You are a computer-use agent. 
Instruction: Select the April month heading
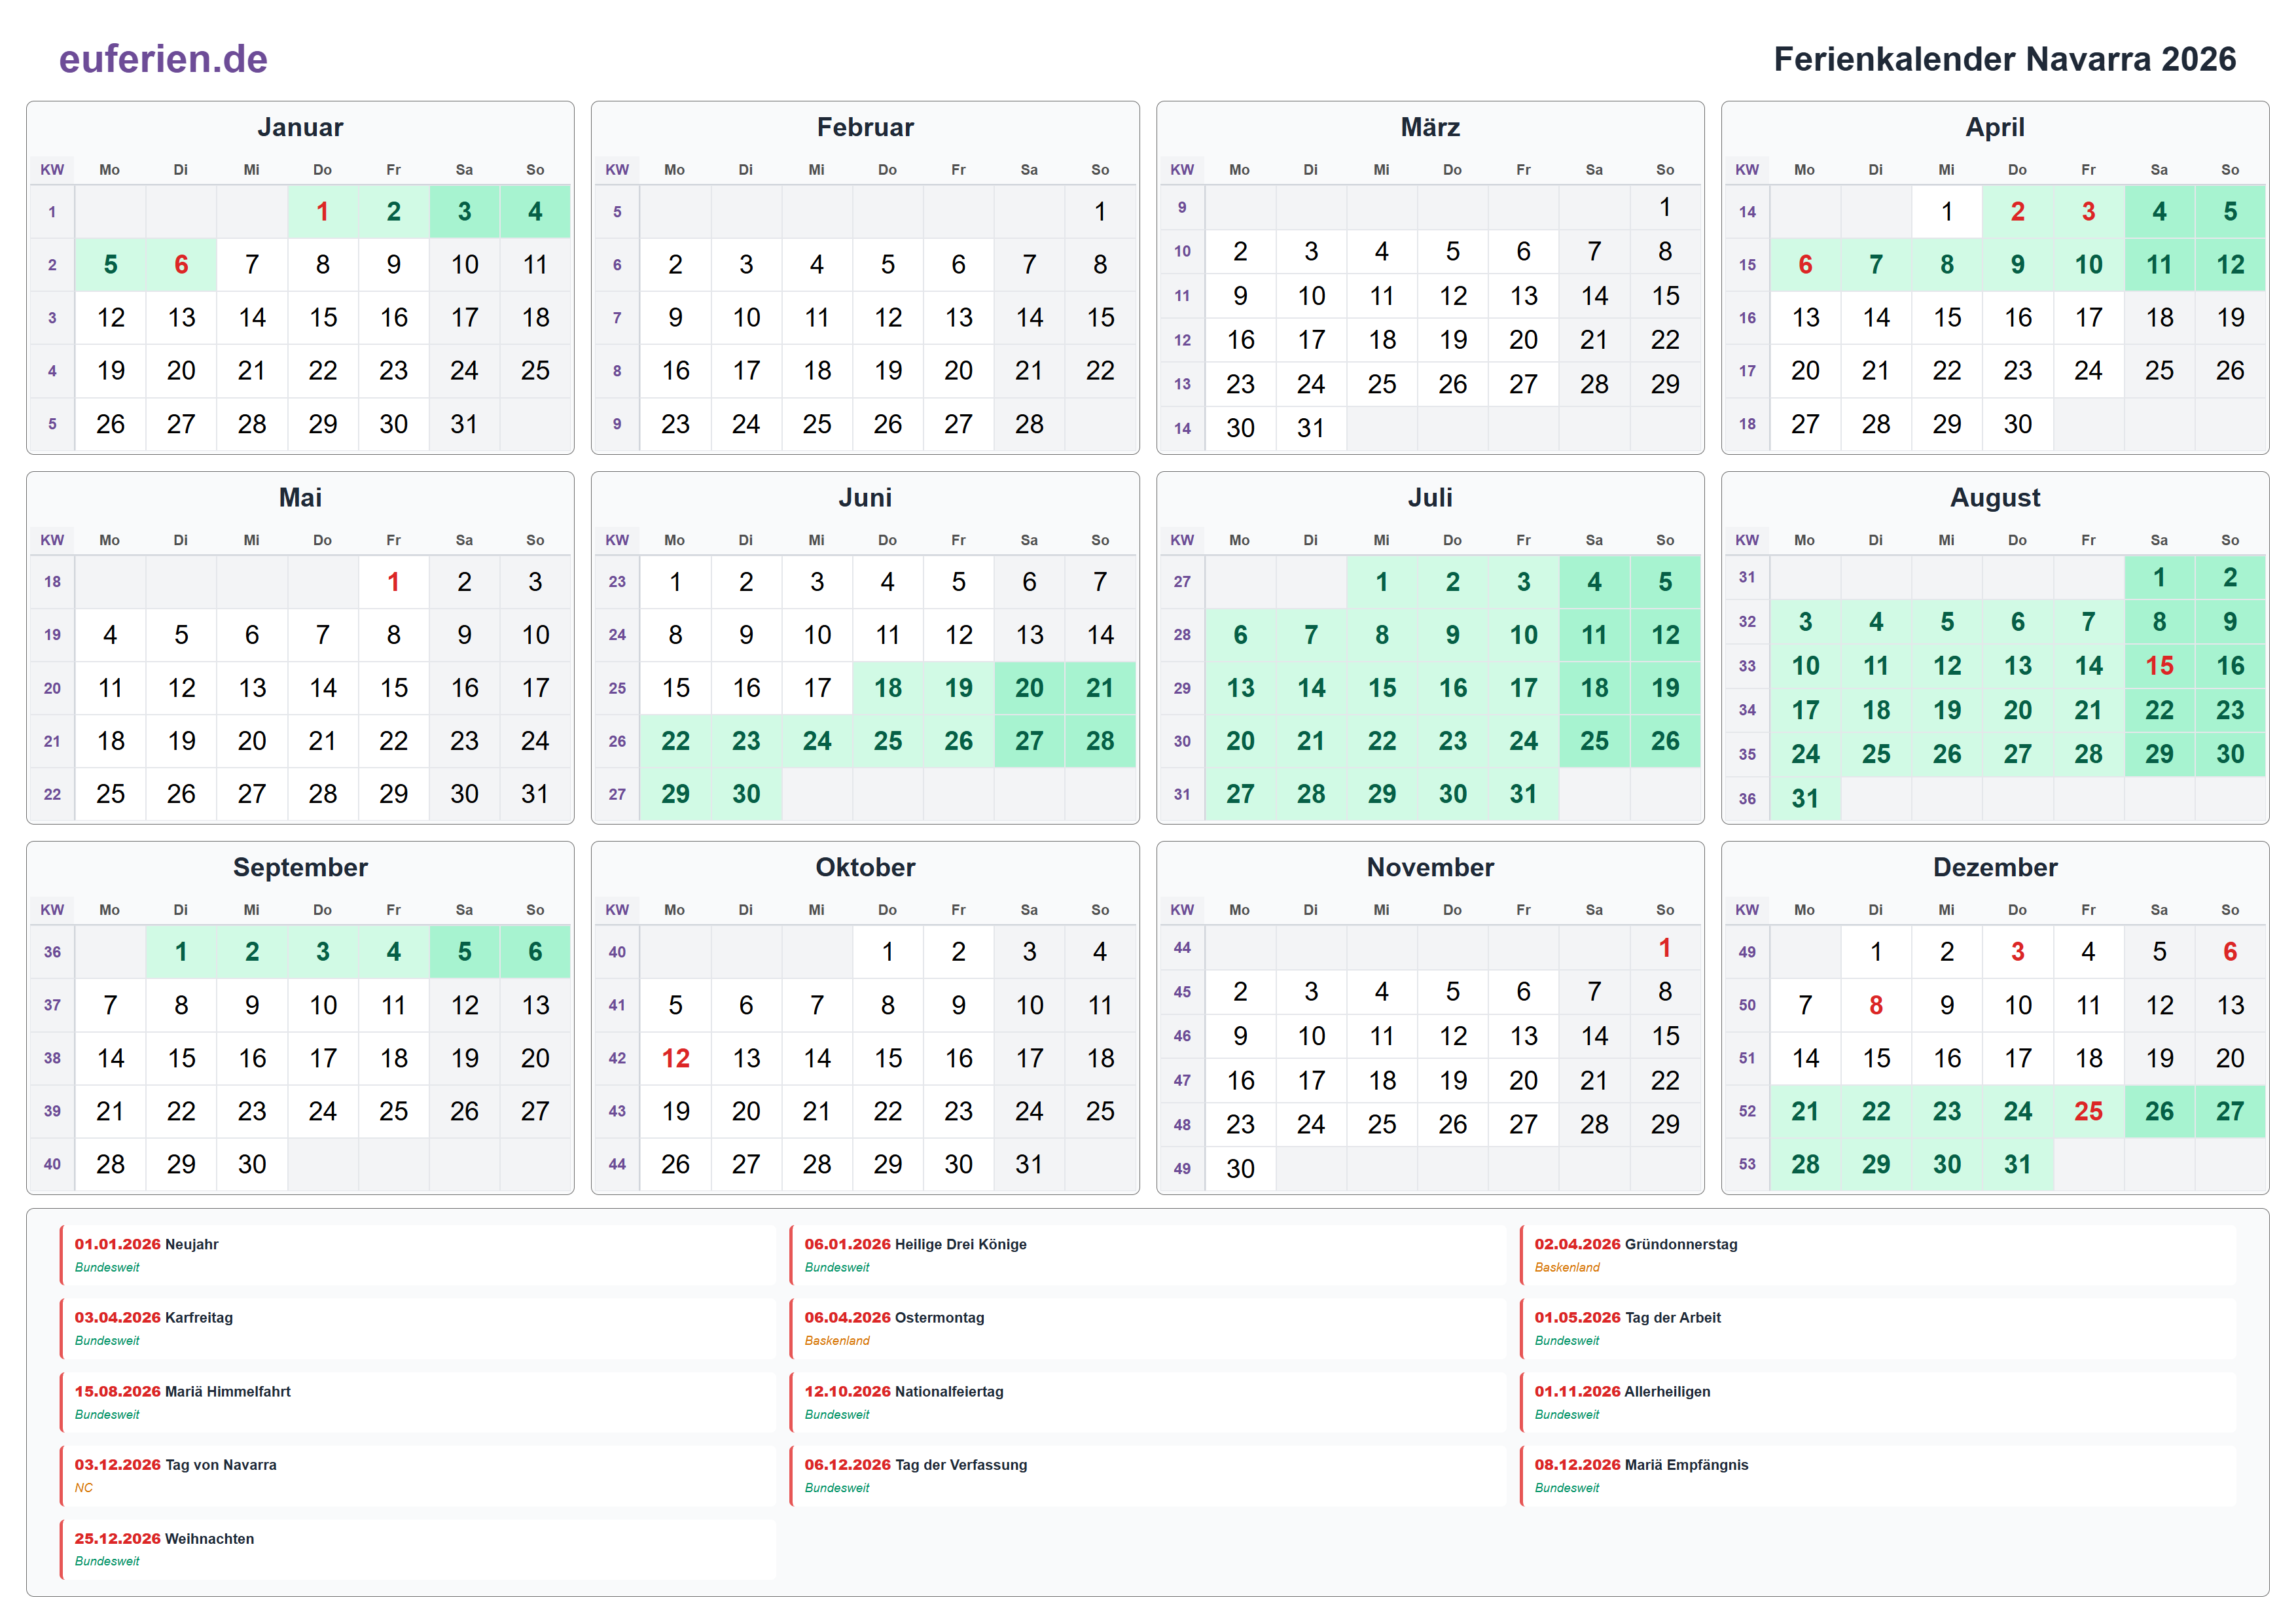click(1995, 127)
